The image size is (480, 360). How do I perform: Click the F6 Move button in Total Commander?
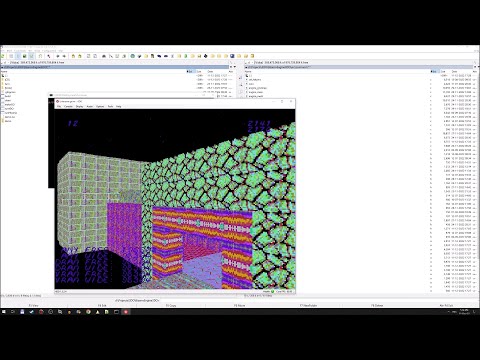pyautogui.click(x=239, y=305)
